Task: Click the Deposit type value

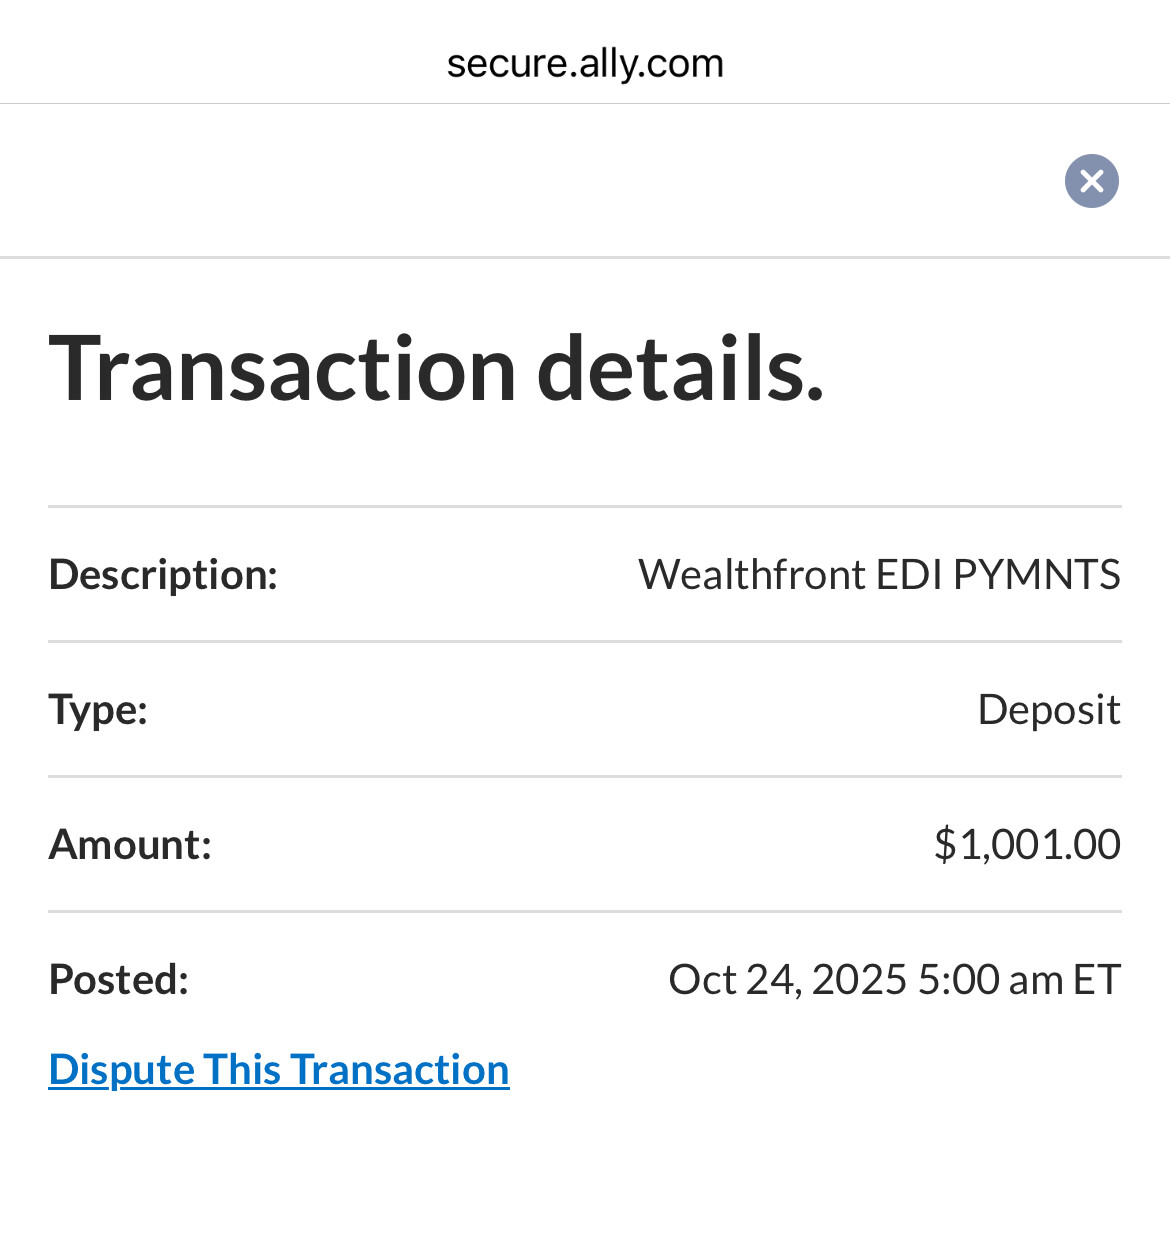Action: [x=1049, y=709]
